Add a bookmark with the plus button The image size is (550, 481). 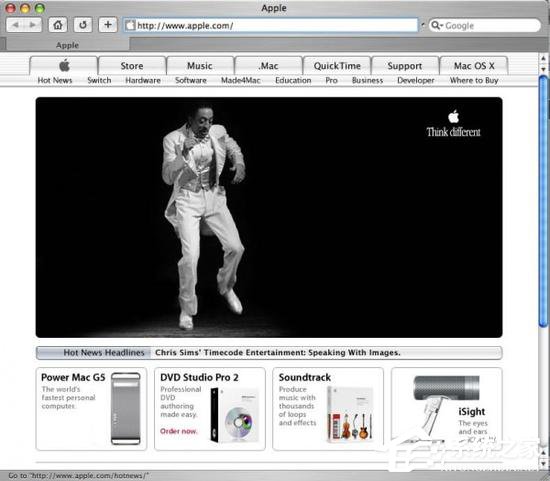(x=108, y=25)
